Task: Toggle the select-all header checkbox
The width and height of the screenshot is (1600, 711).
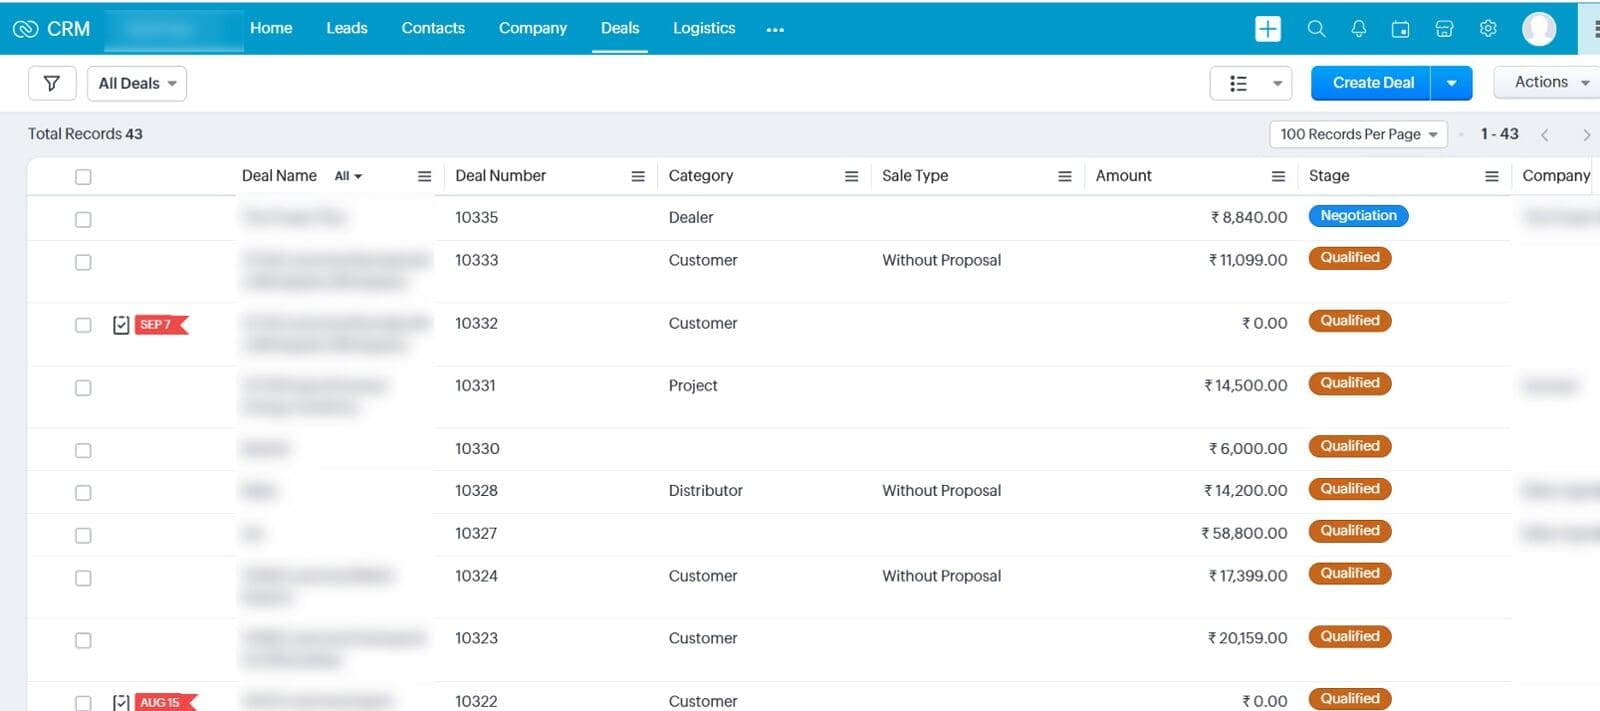Action: point(83,177)
